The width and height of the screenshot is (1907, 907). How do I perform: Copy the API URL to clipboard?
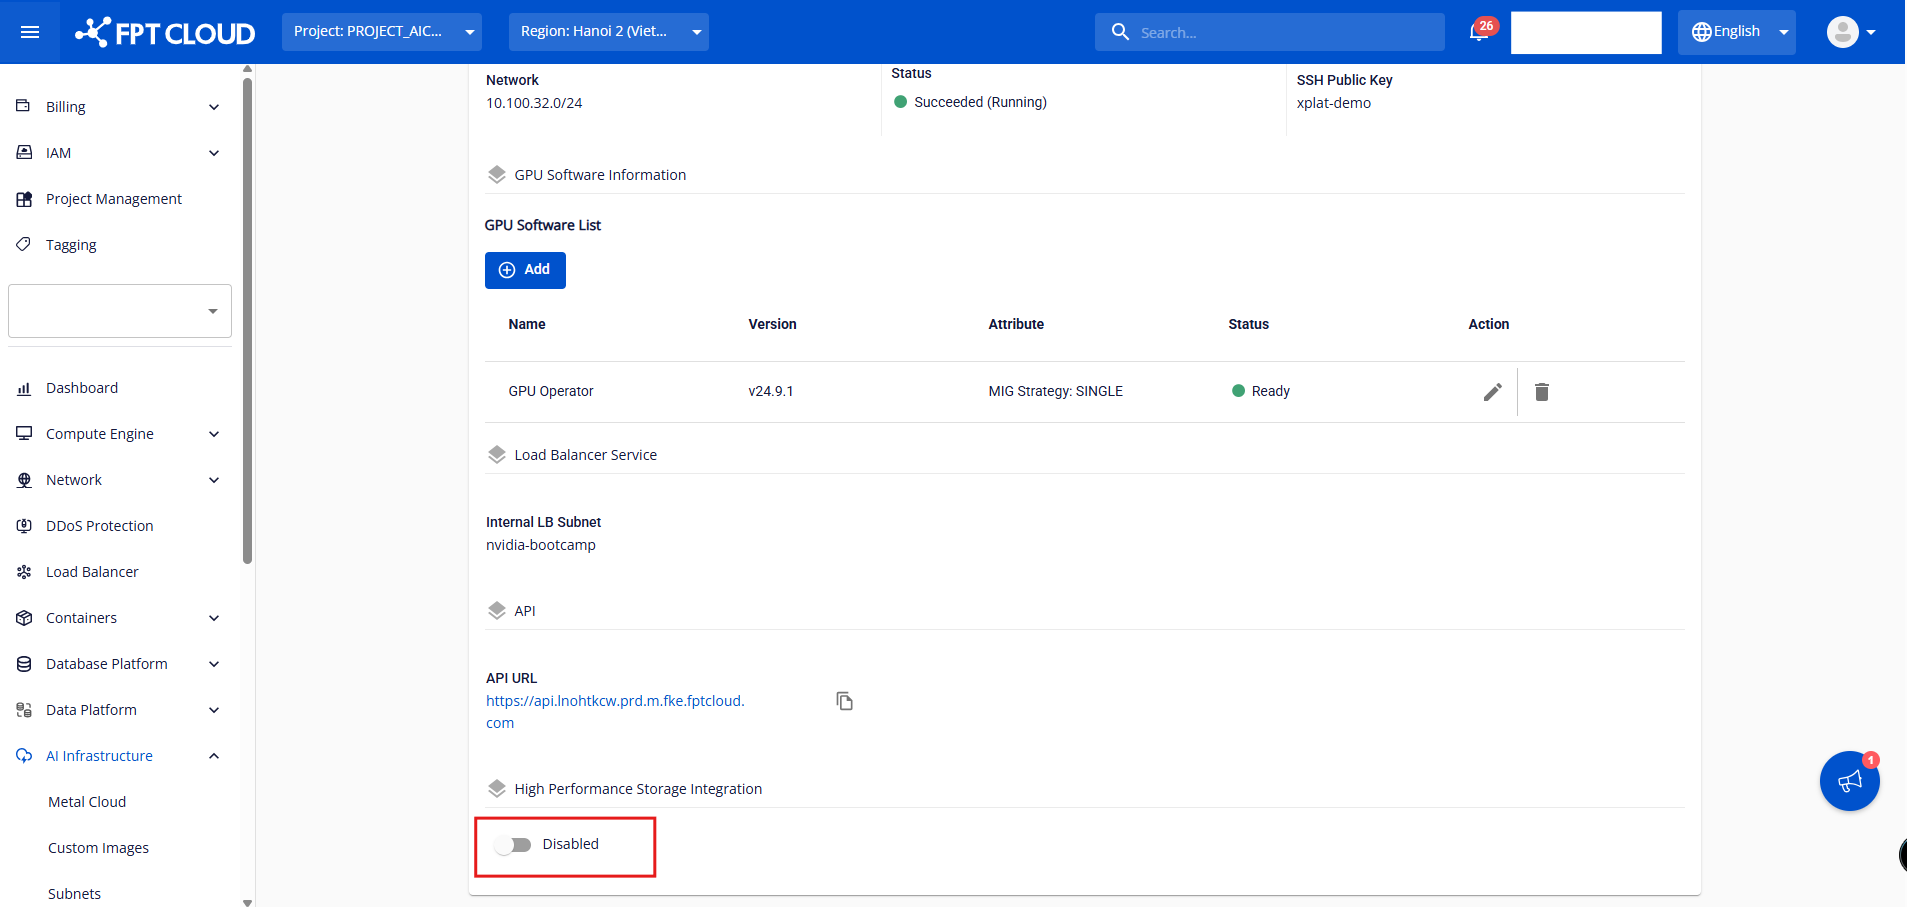point(845,701)
